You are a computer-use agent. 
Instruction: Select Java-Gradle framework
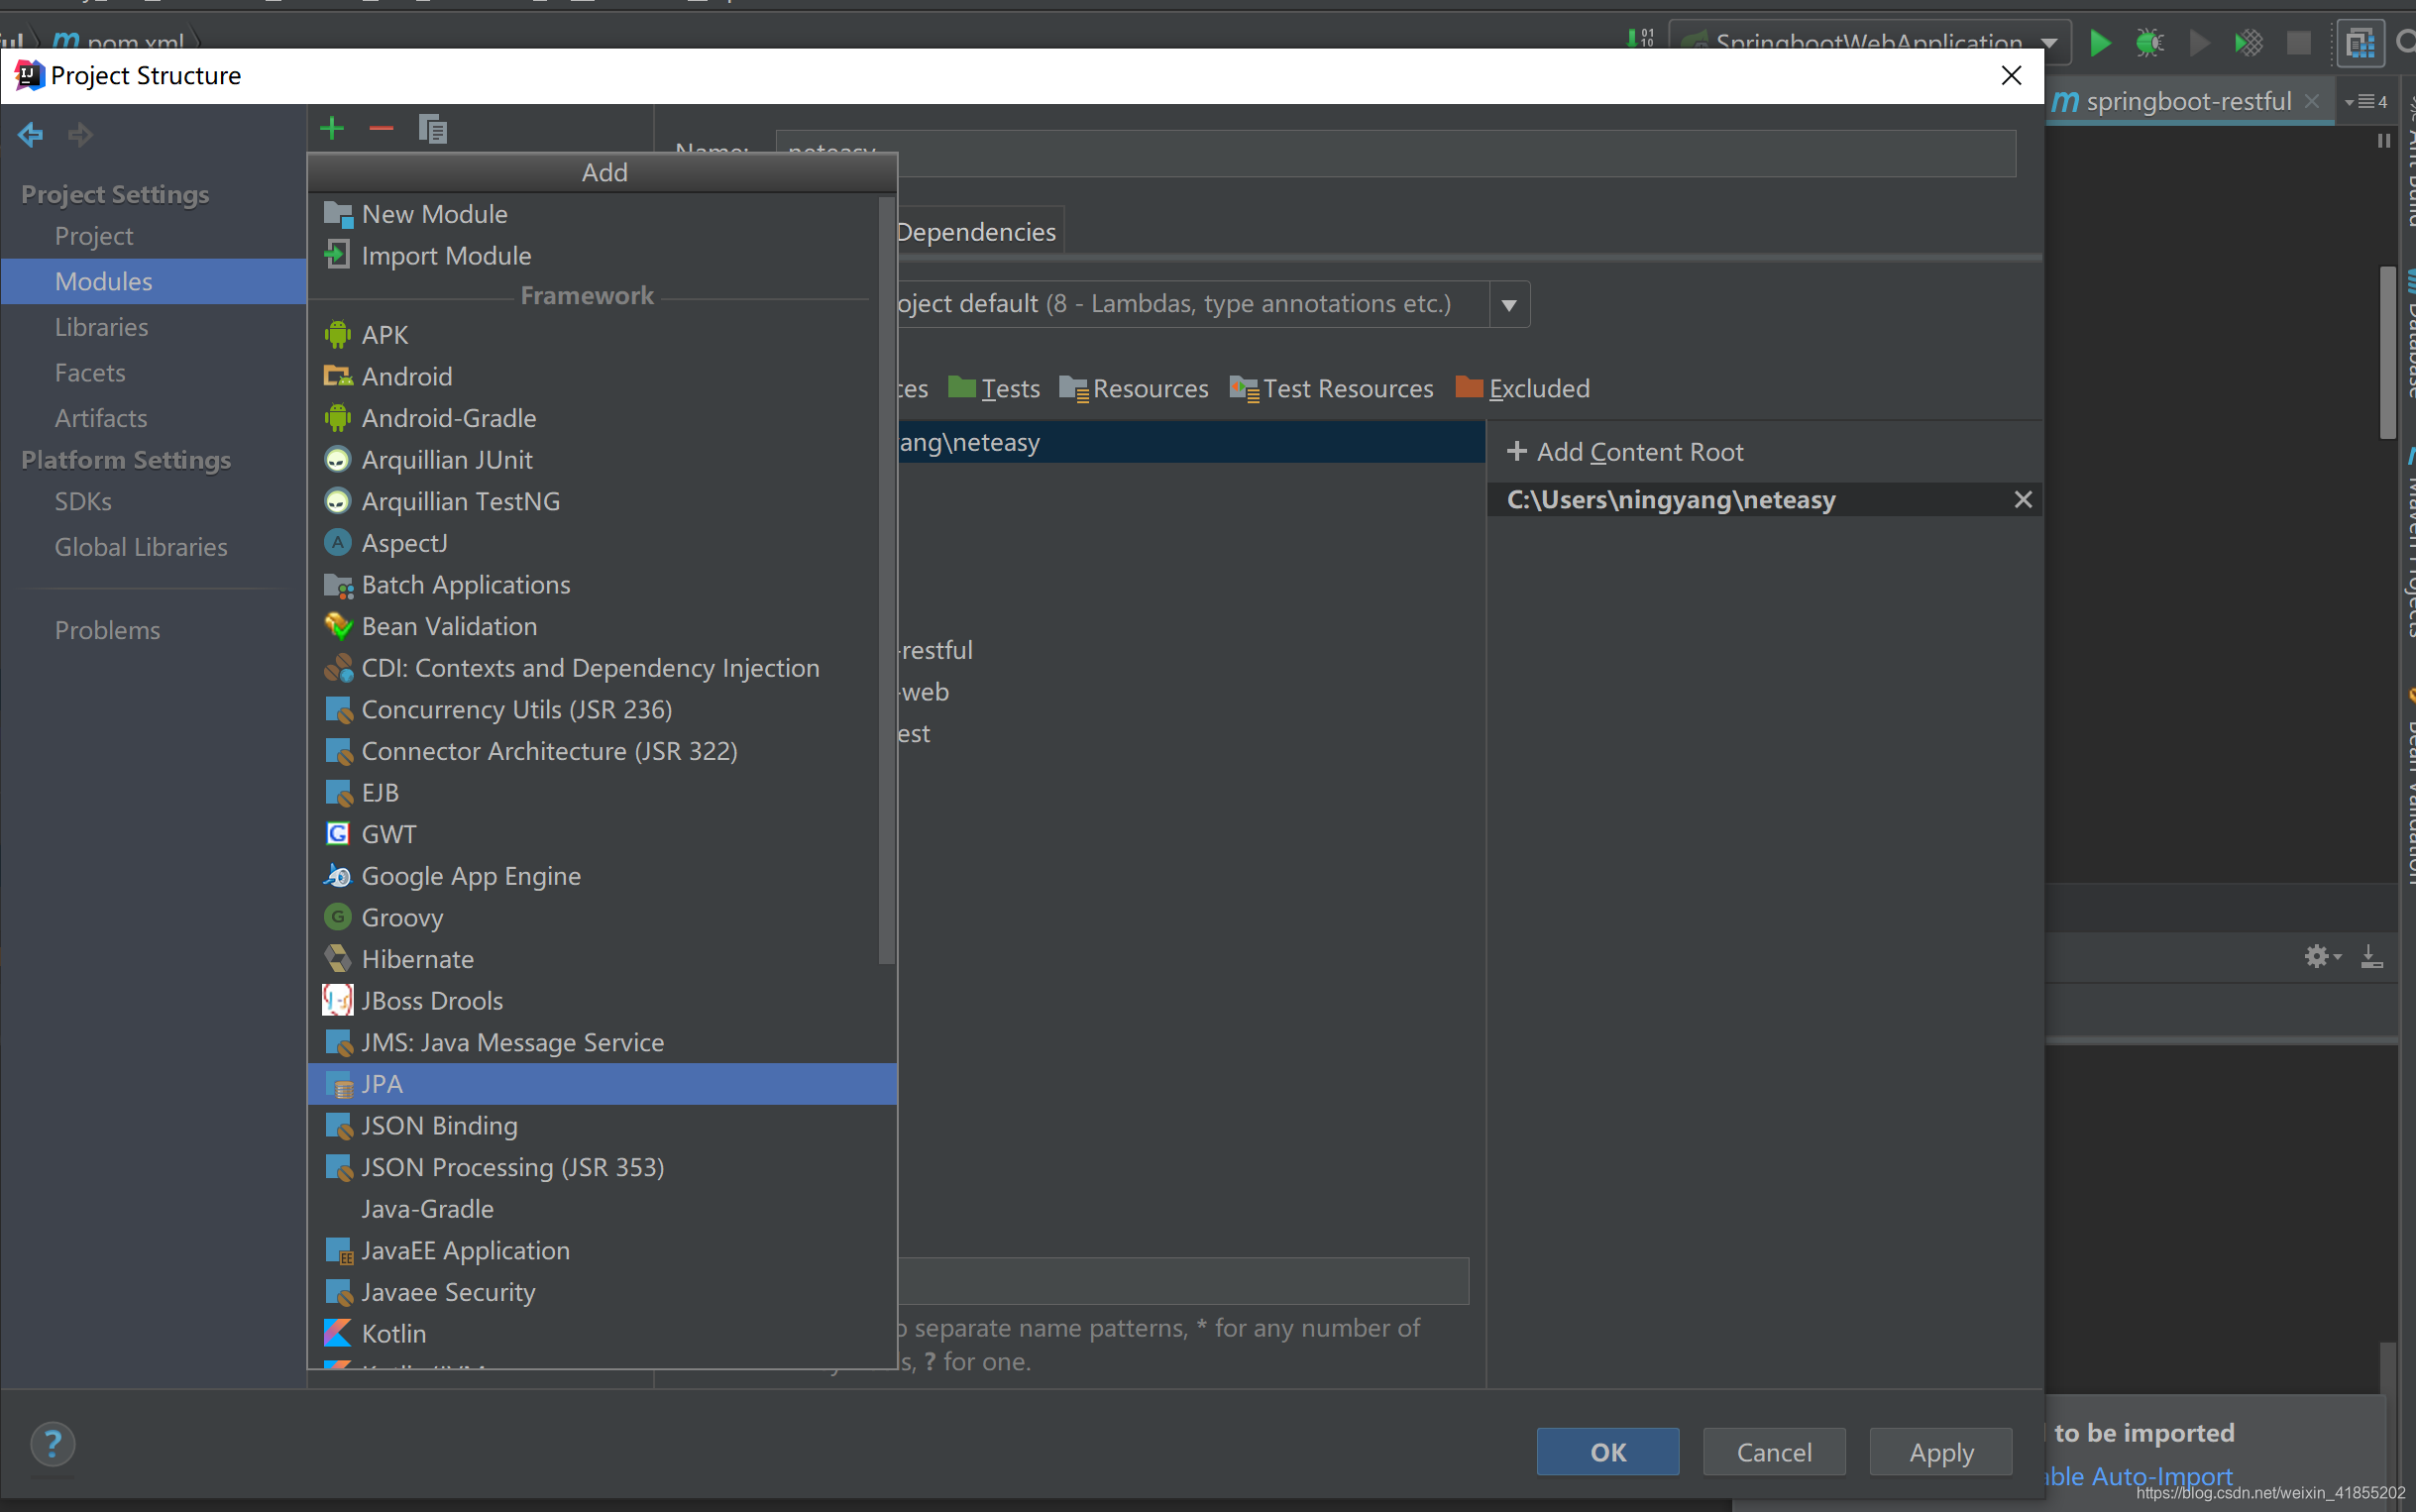602,1209
